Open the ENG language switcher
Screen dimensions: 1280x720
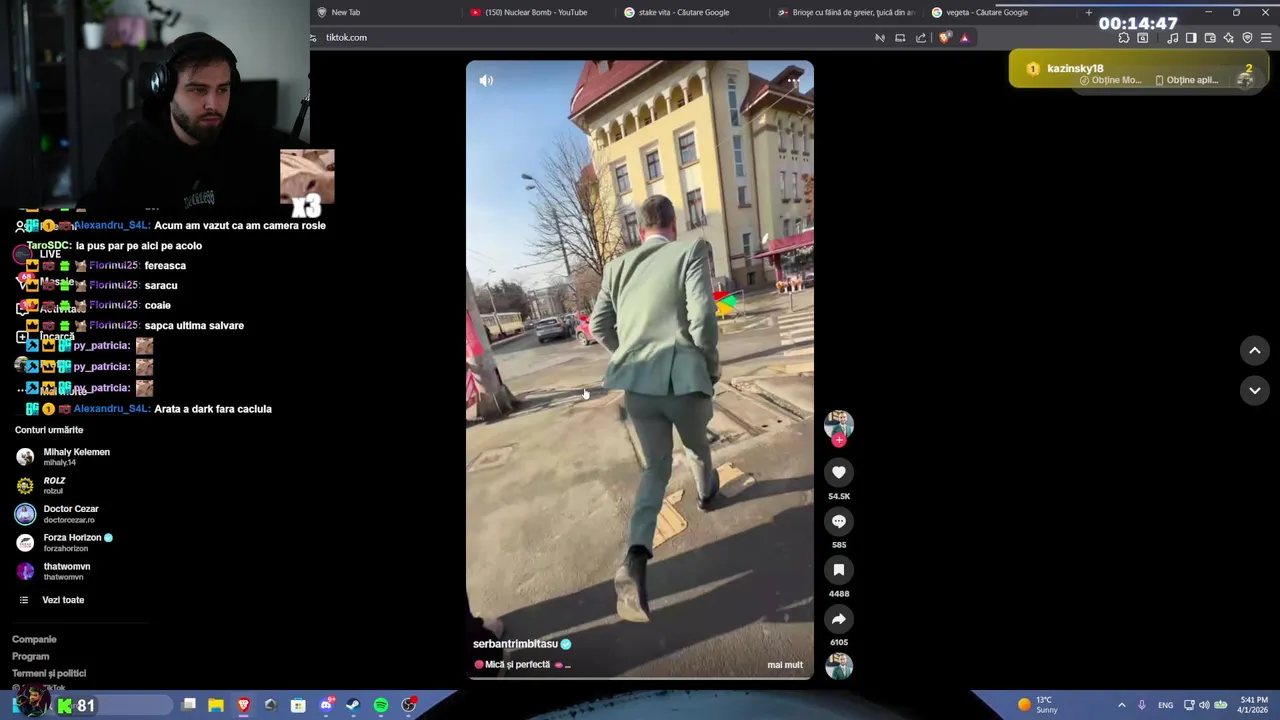pos(1165,705)
